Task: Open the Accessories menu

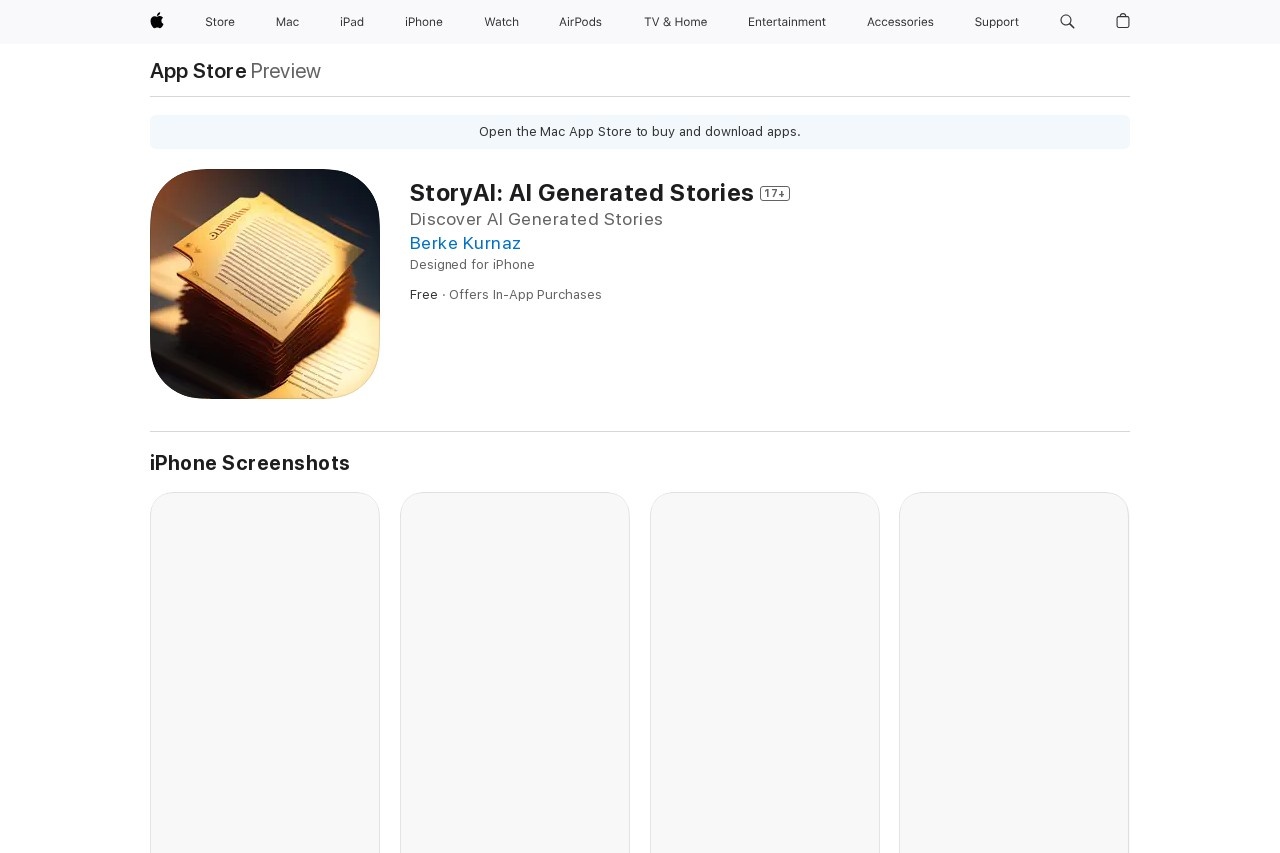Action: [900, 22]
